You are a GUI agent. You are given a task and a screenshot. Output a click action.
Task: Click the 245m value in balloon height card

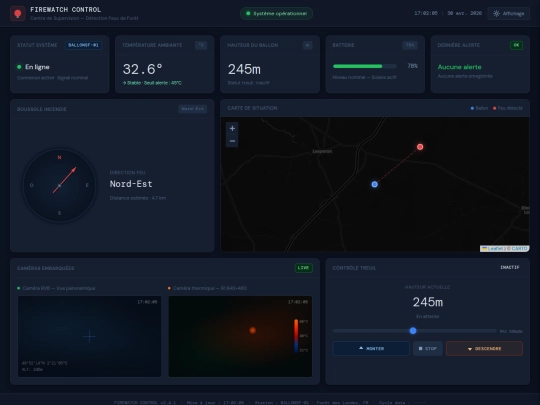(244, 70)
